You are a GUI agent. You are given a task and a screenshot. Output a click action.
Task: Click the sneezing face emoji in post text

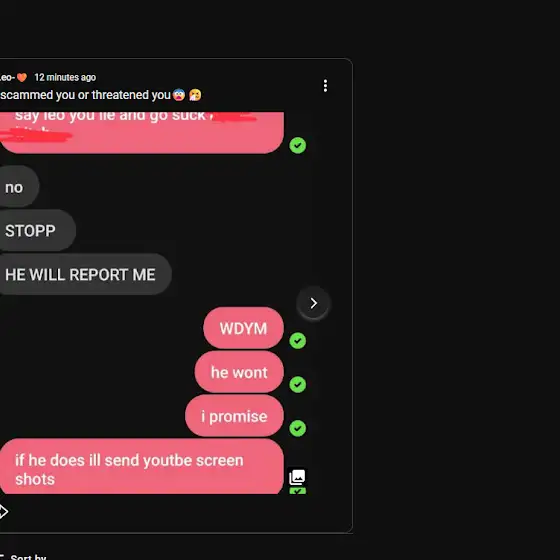[195, 95]
